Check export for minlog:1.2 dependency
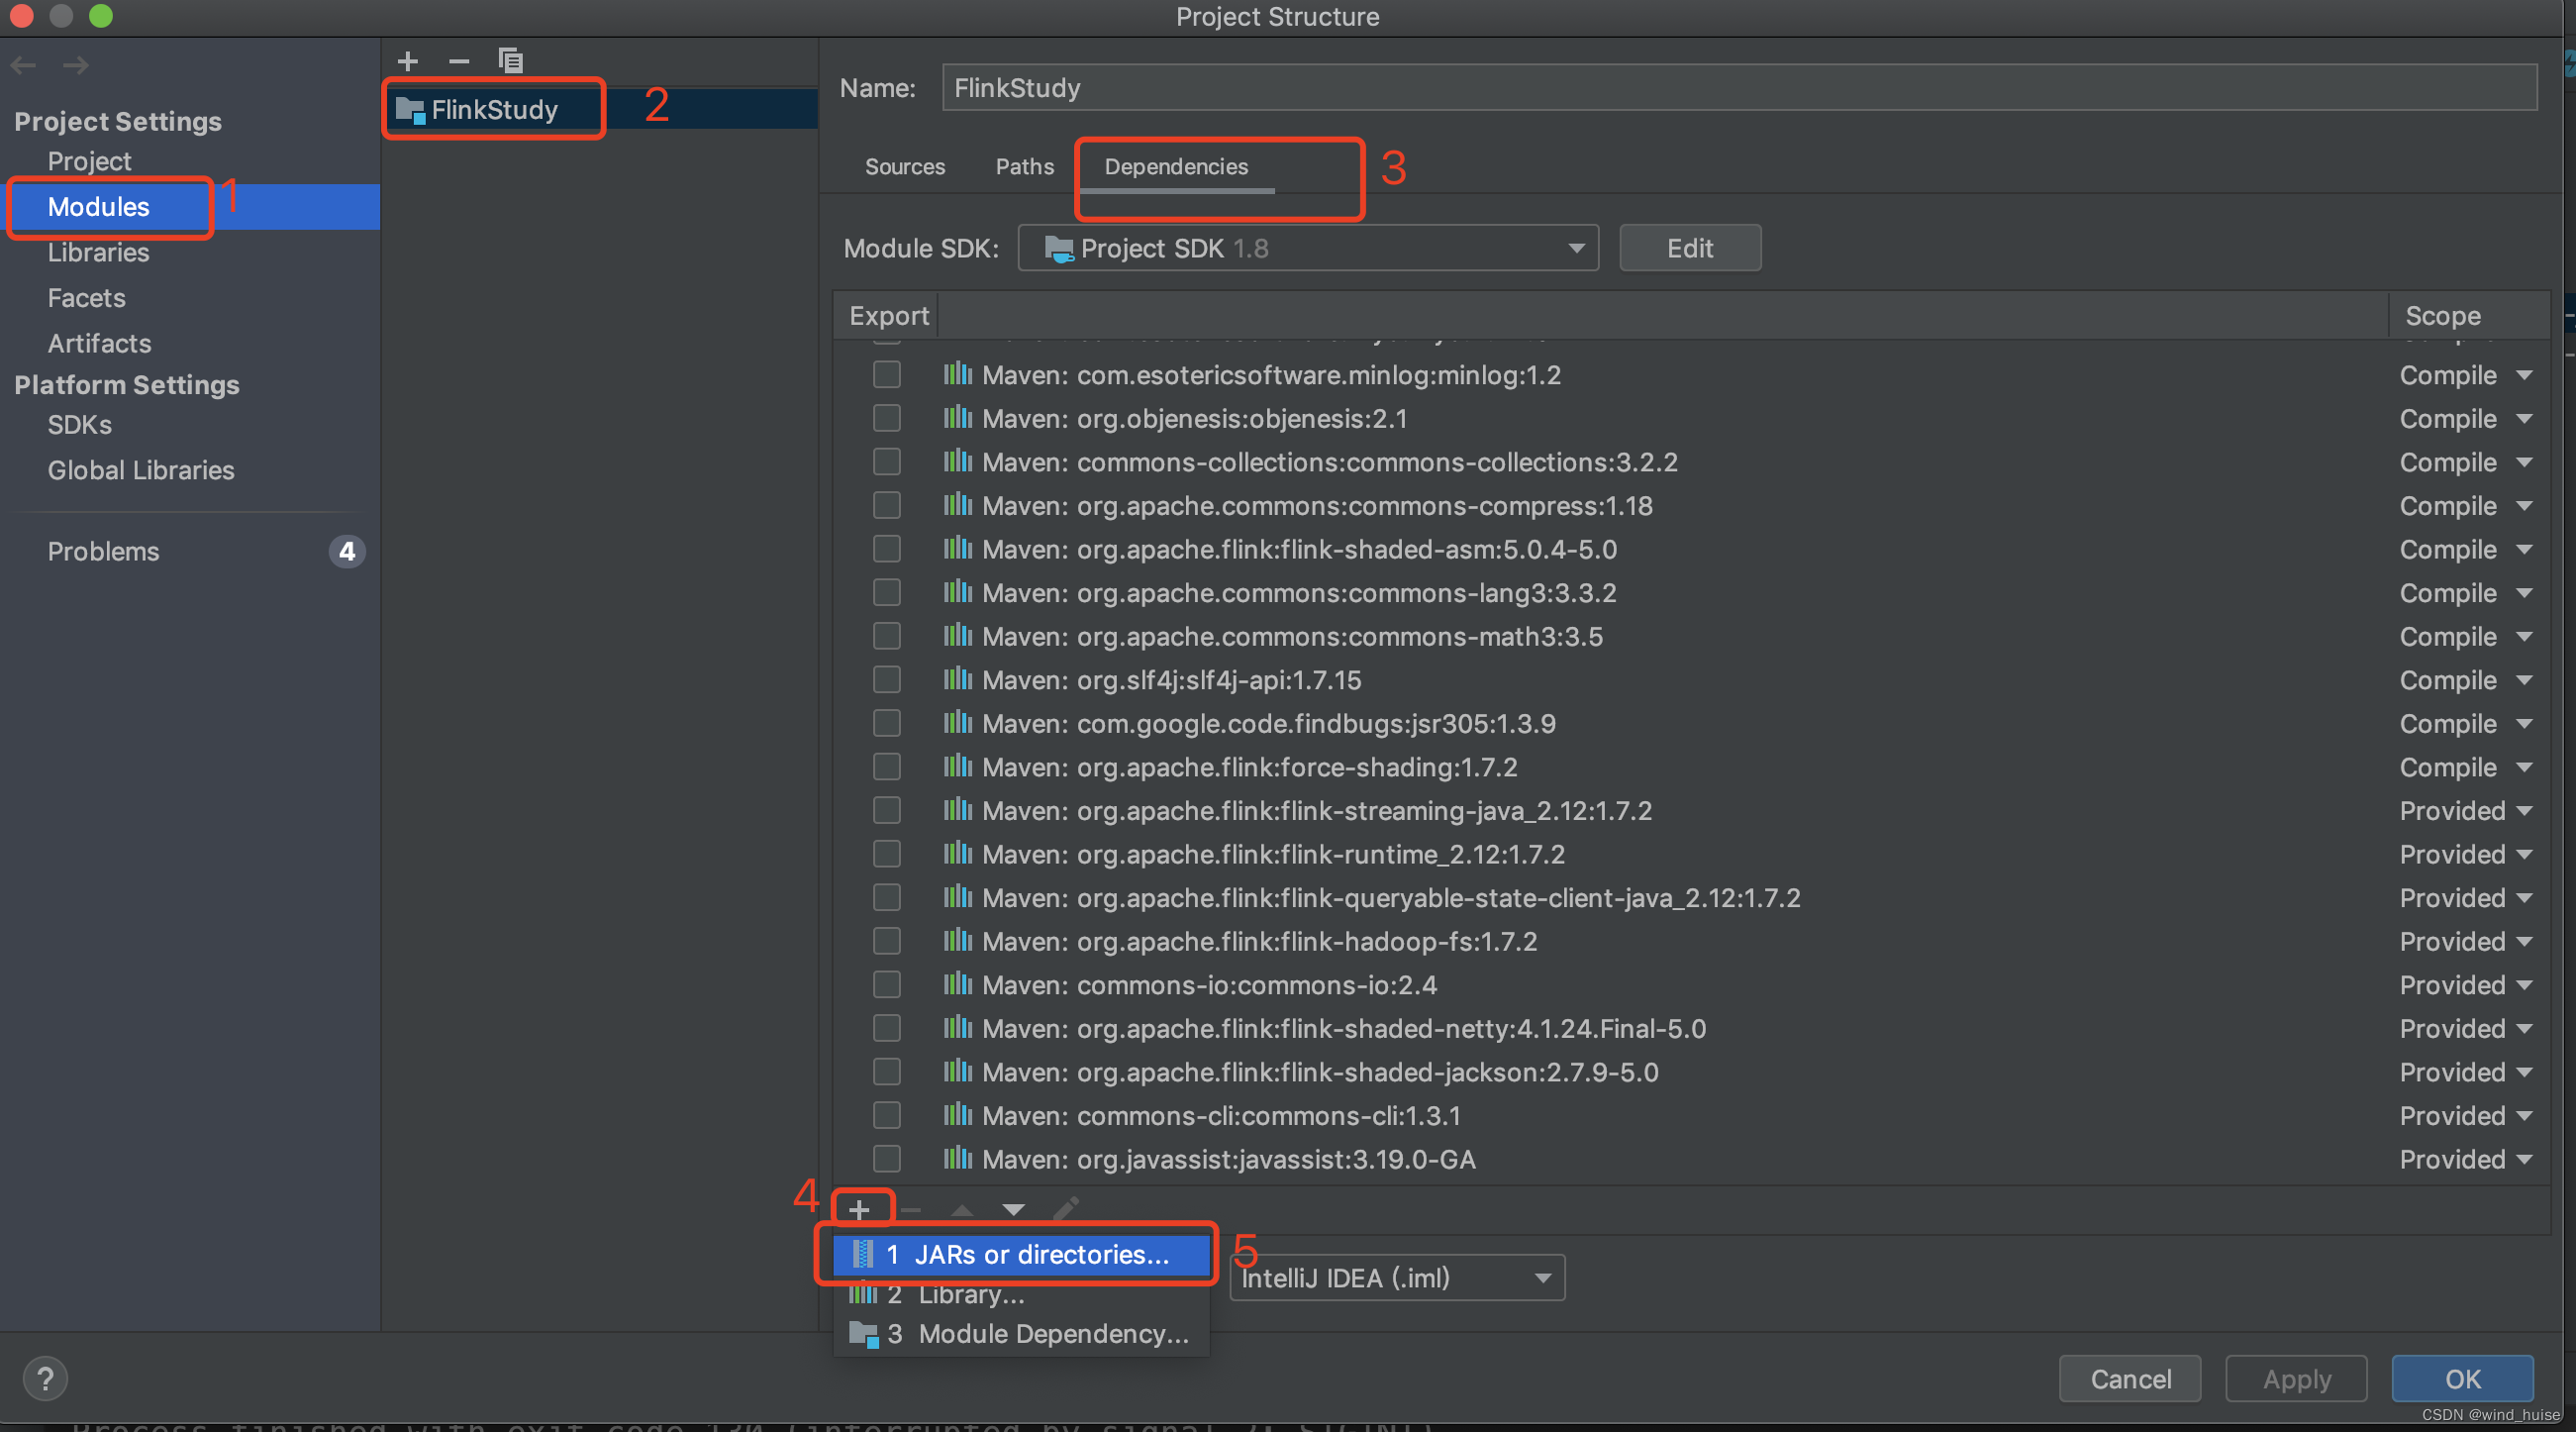This screenshot has width=2576, height=1432. 886,375
